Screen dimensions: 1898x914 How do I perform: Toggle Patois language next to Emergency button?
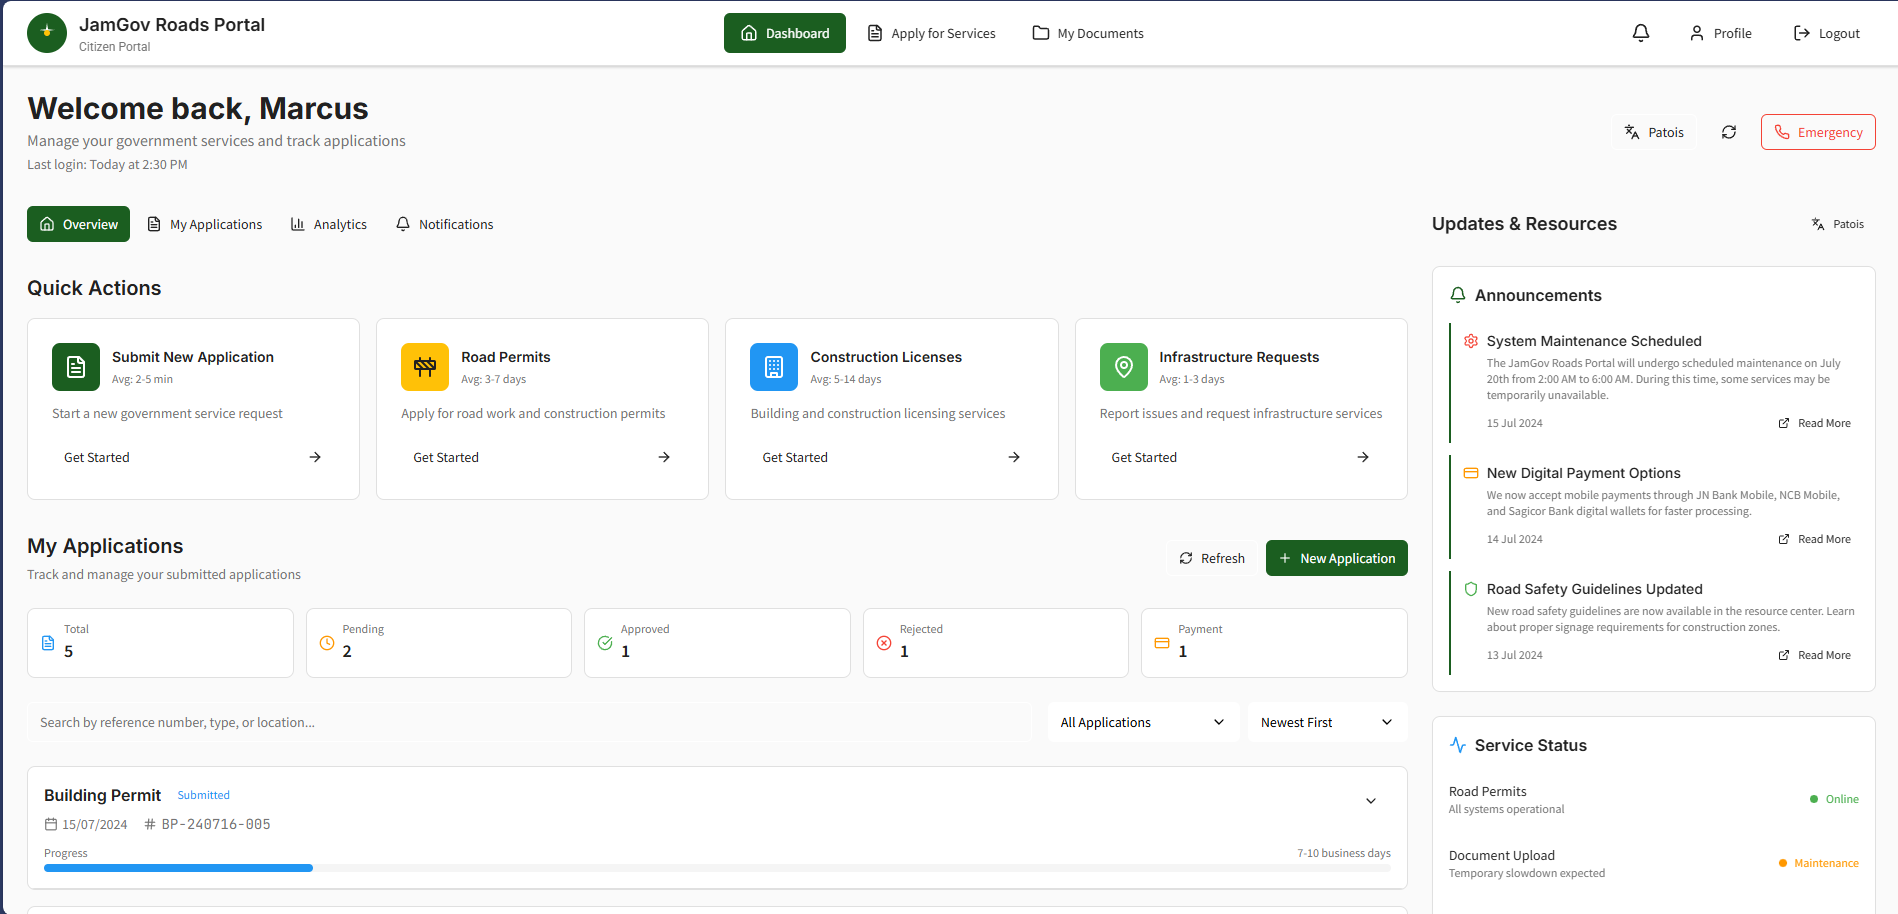coord(1654,132)
